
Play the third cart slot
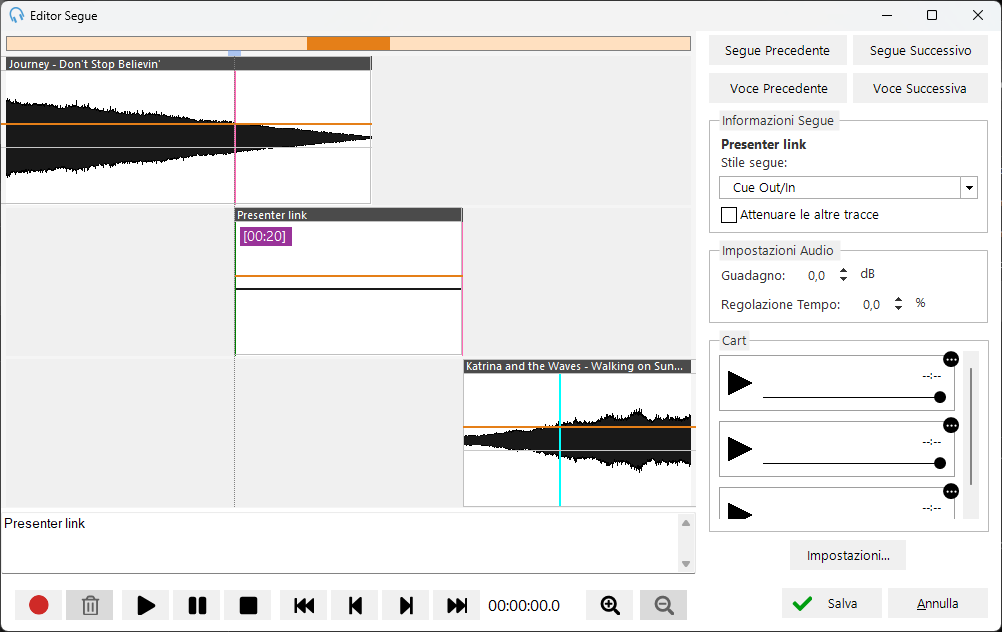(740, 511)
